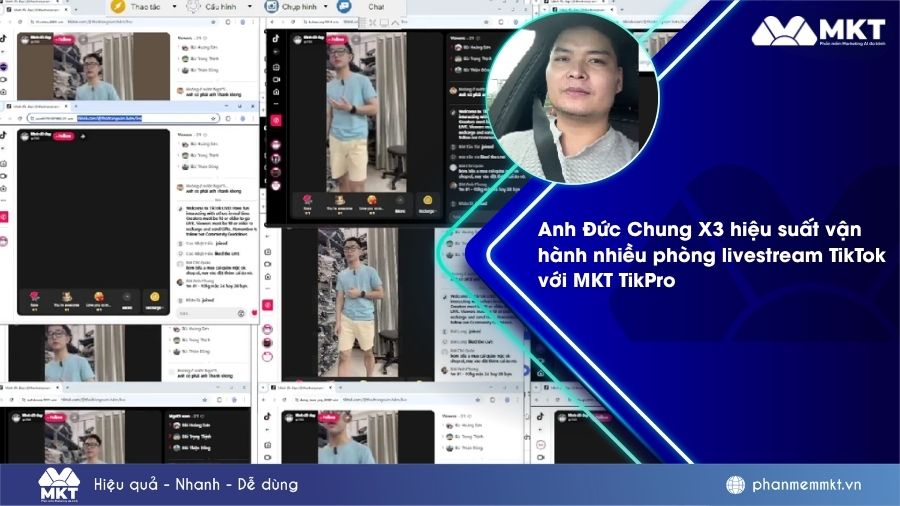The image size is (900, 506).
Task: Bookmark star in the top-left browser window
Action: tap(214, 22)
